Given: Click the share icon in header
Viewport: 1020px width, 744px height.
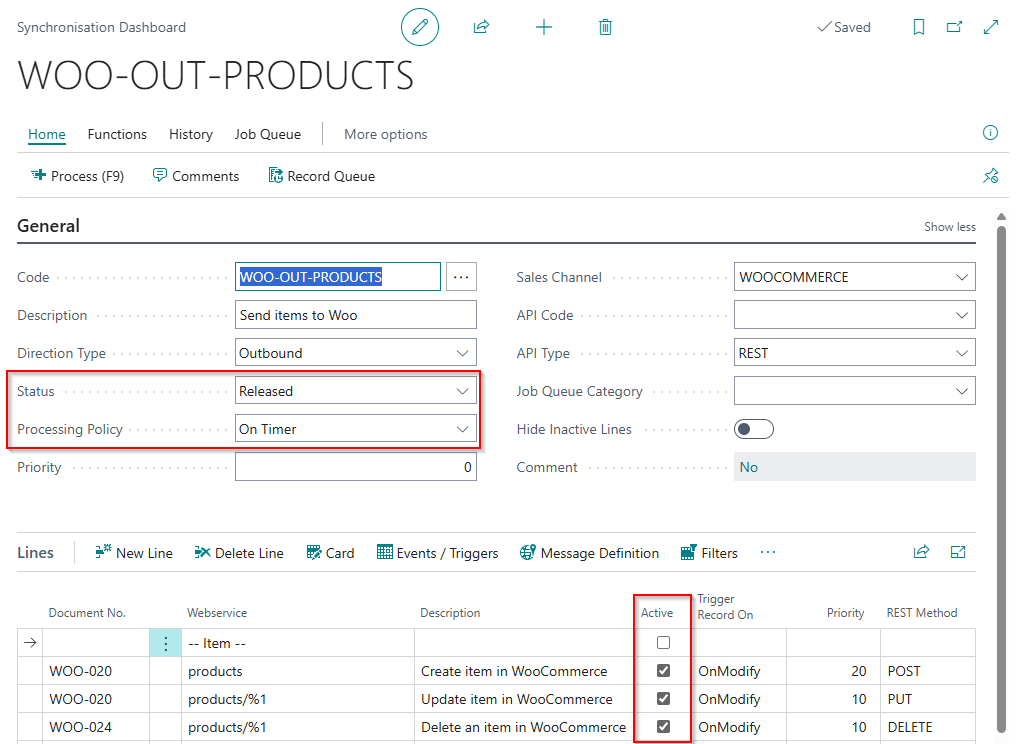Looking at the screenshot, I should pyautogui.click(x=481, y=27).
